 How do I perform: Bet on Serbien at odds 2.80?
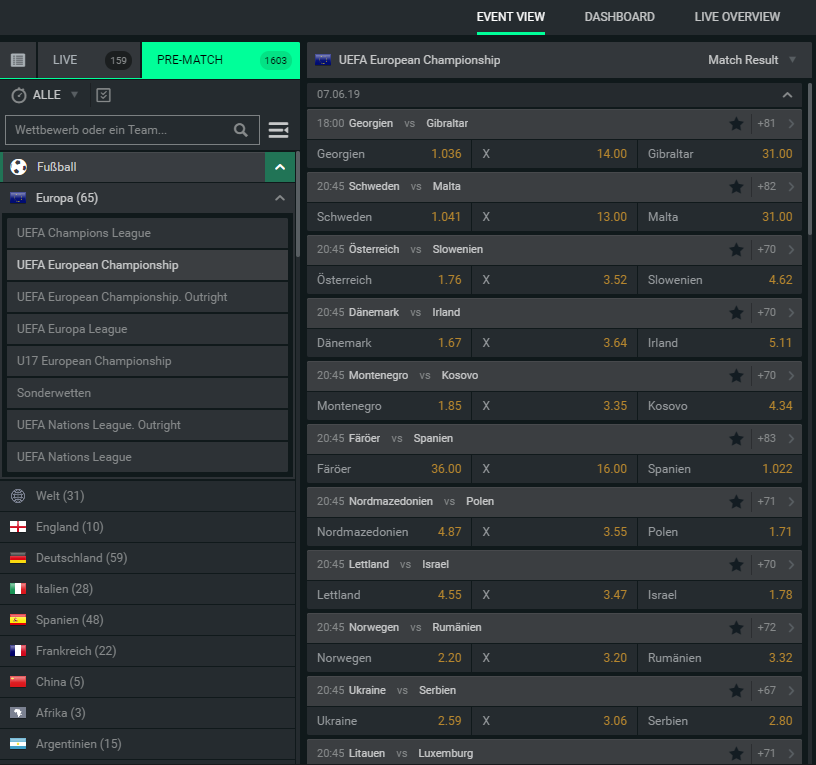[720, 721]
